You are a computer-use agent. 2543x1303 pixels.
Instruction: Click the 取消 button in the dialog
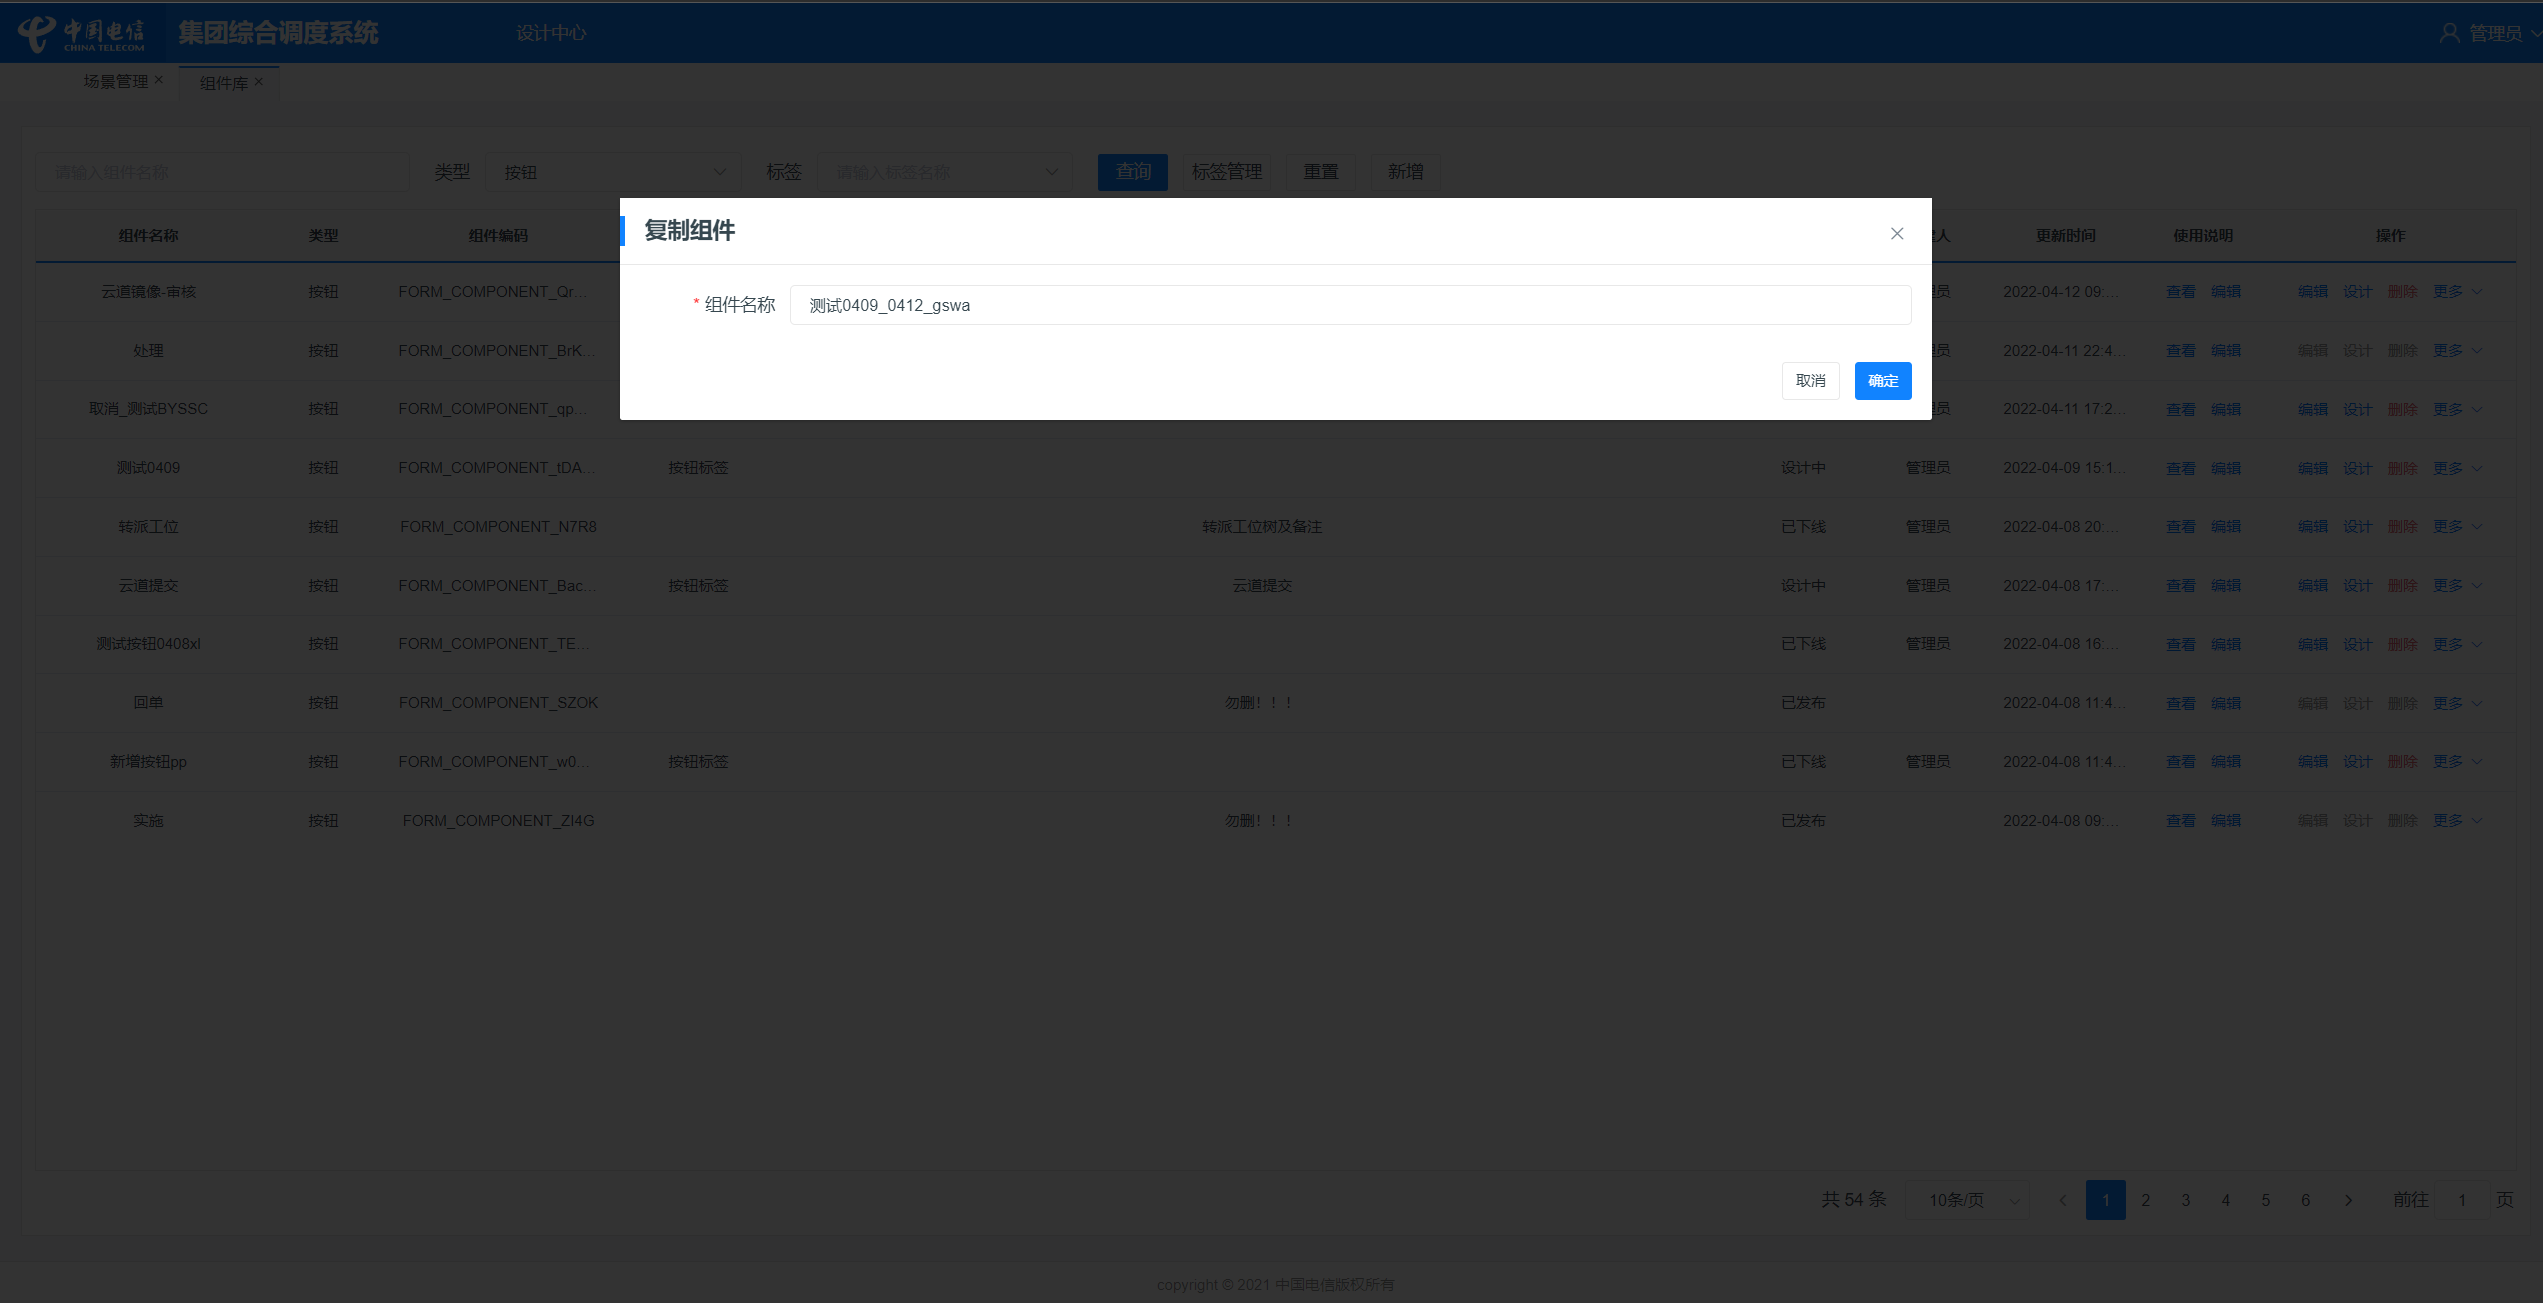(x=1810, y=380)
